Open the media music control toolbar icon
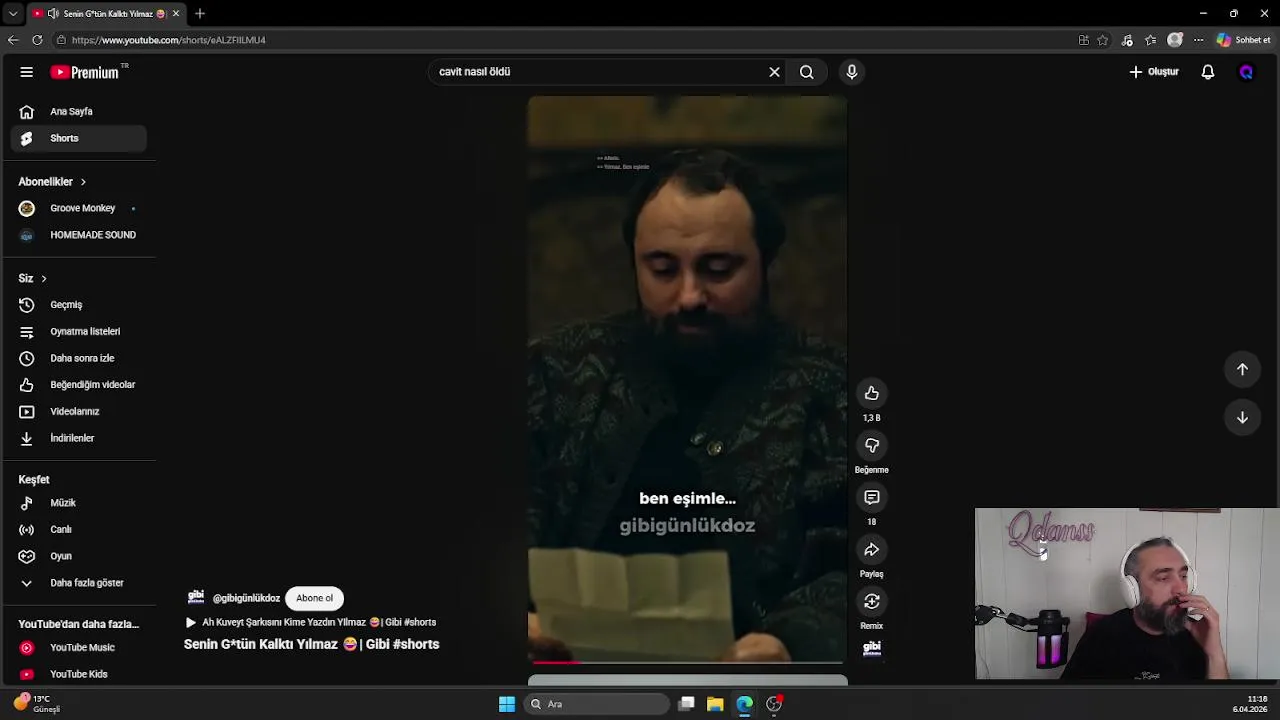Viewport: 1280px width, 720px height. tap(1127, 40)
